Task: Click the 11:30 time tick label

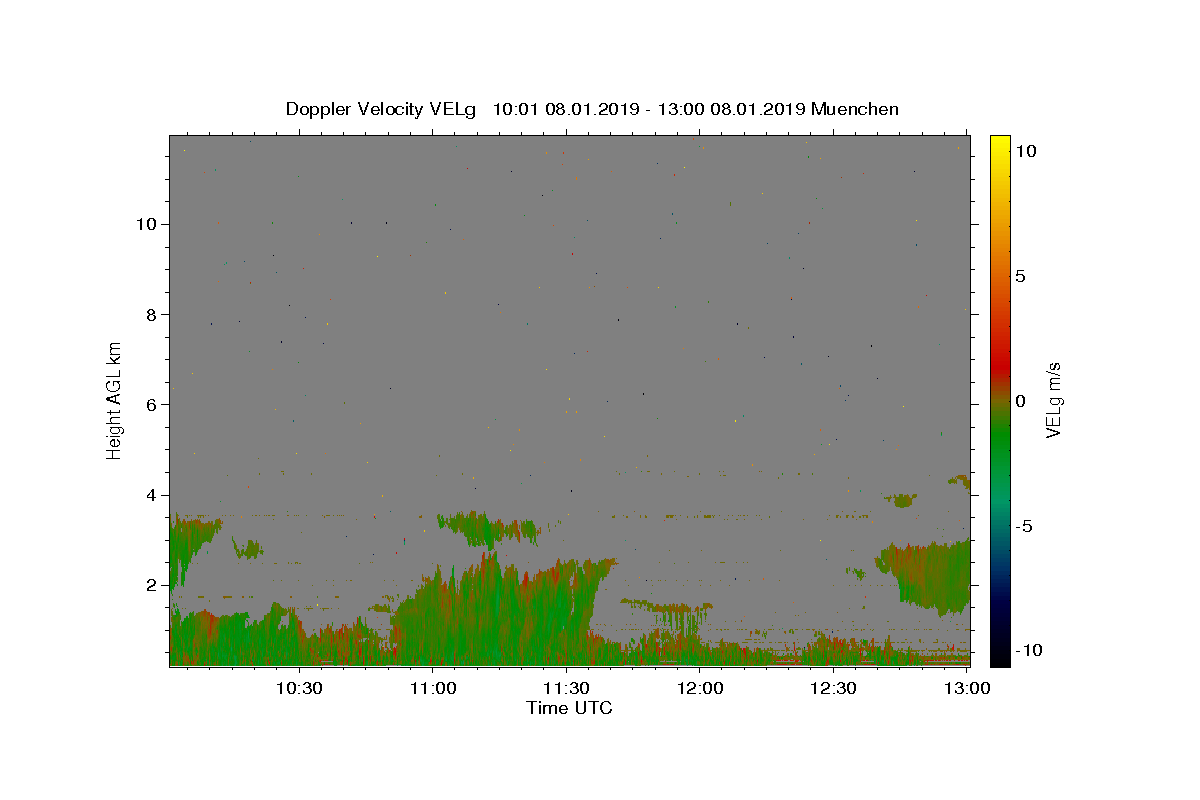Action: [x=567, y=688]
